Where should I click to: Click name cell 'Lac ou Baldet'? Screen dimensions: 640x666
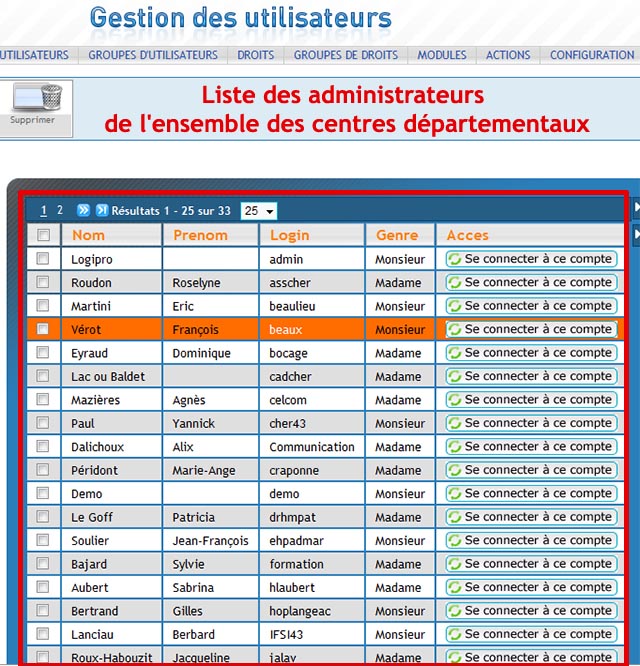(x=108, y=377)
